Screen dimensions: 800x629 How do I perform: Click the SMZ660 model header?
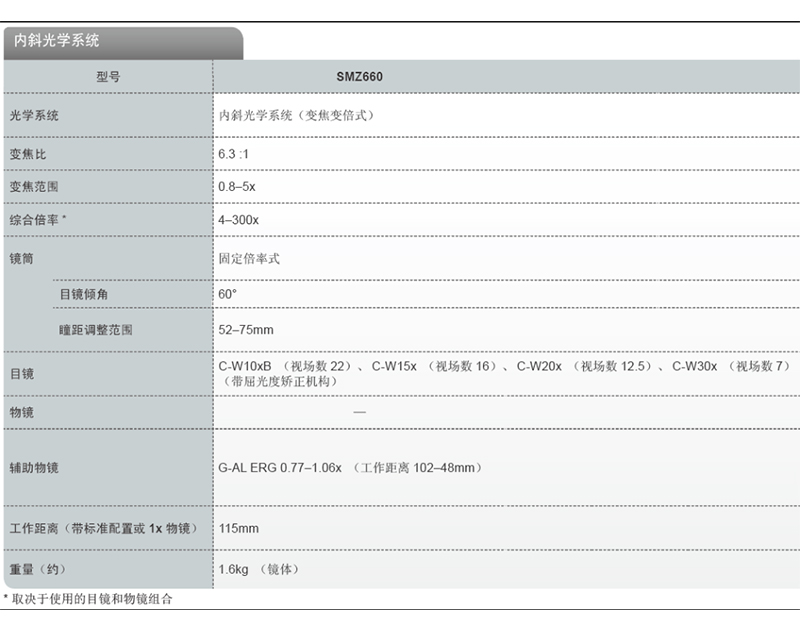(359, 77)
